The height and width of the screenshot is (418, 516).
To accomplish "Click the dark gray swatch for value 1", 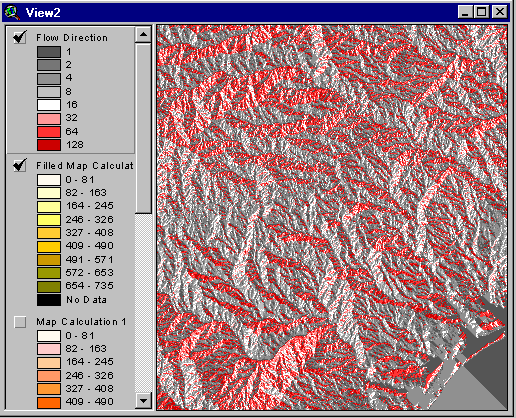I will click(x=49, y=52).
